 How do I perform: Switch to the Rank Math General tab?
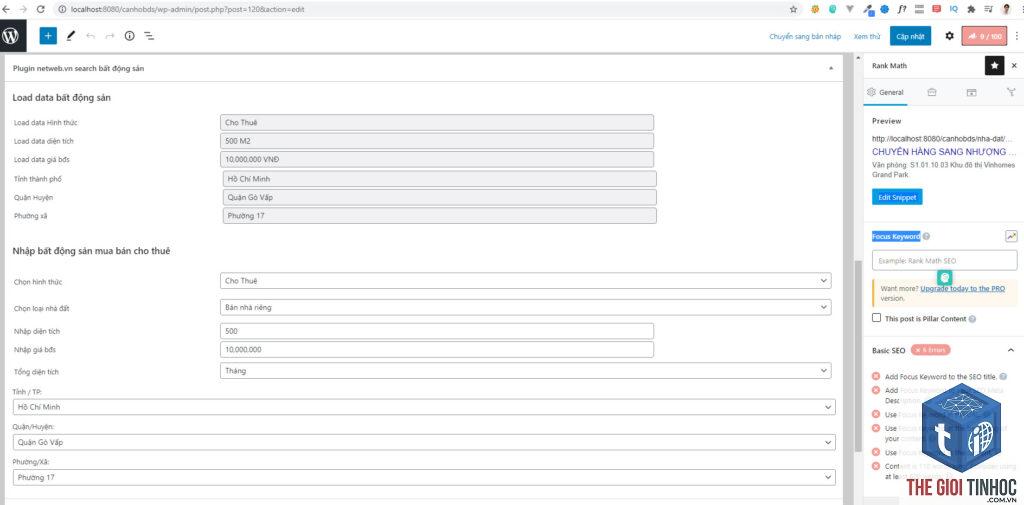point(886,93)
